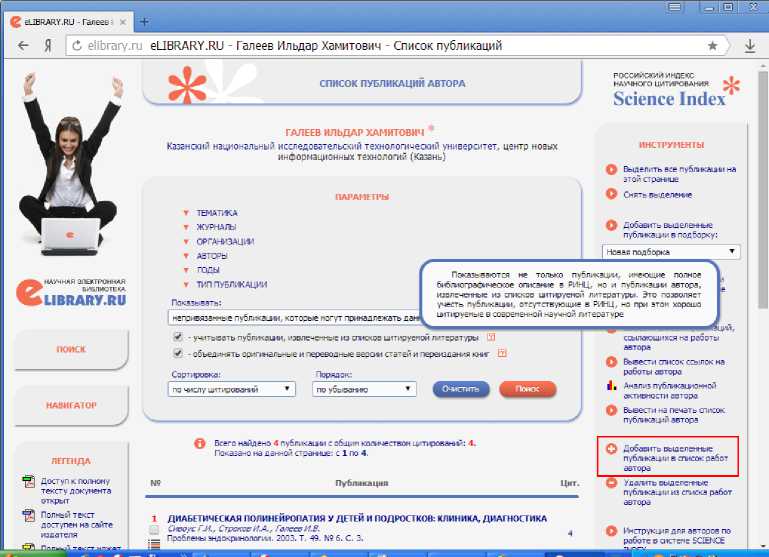Click bullet icon beside 'Снять выделение'
The image size is (769, 557).
(611, 194)
